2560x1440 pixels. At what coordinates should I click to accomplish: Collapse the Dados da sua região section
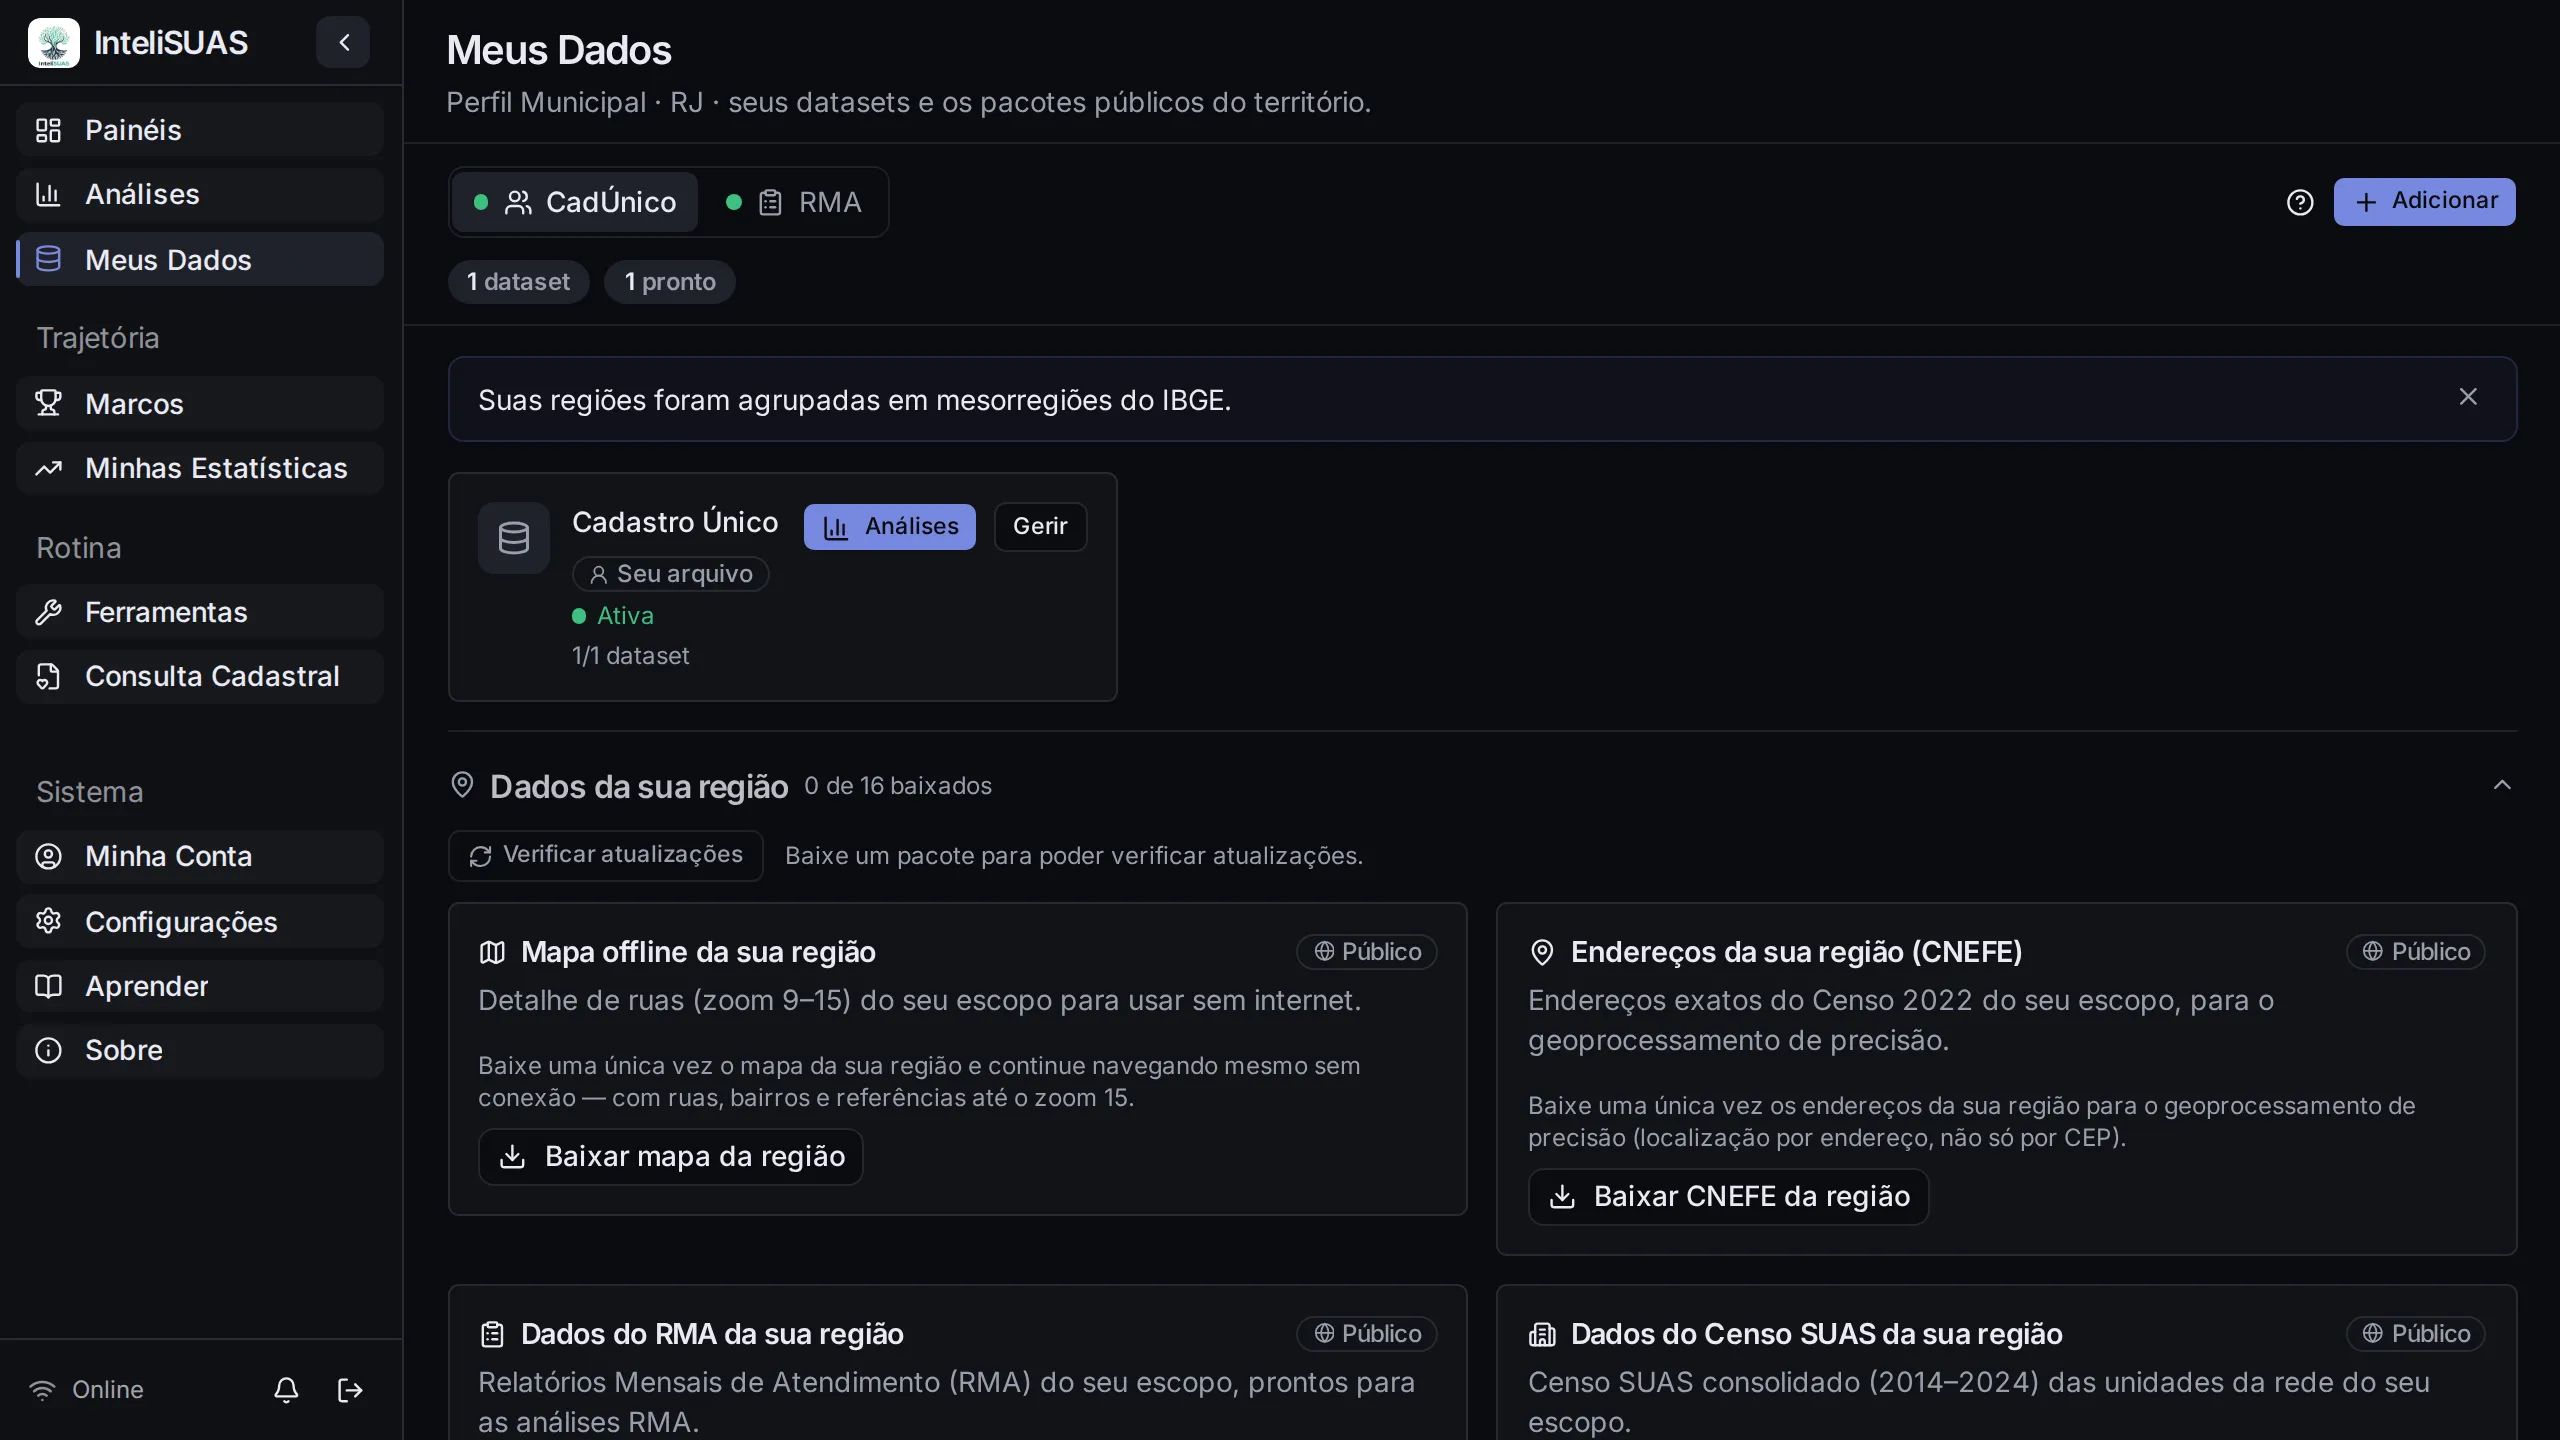pos(2502,785)
